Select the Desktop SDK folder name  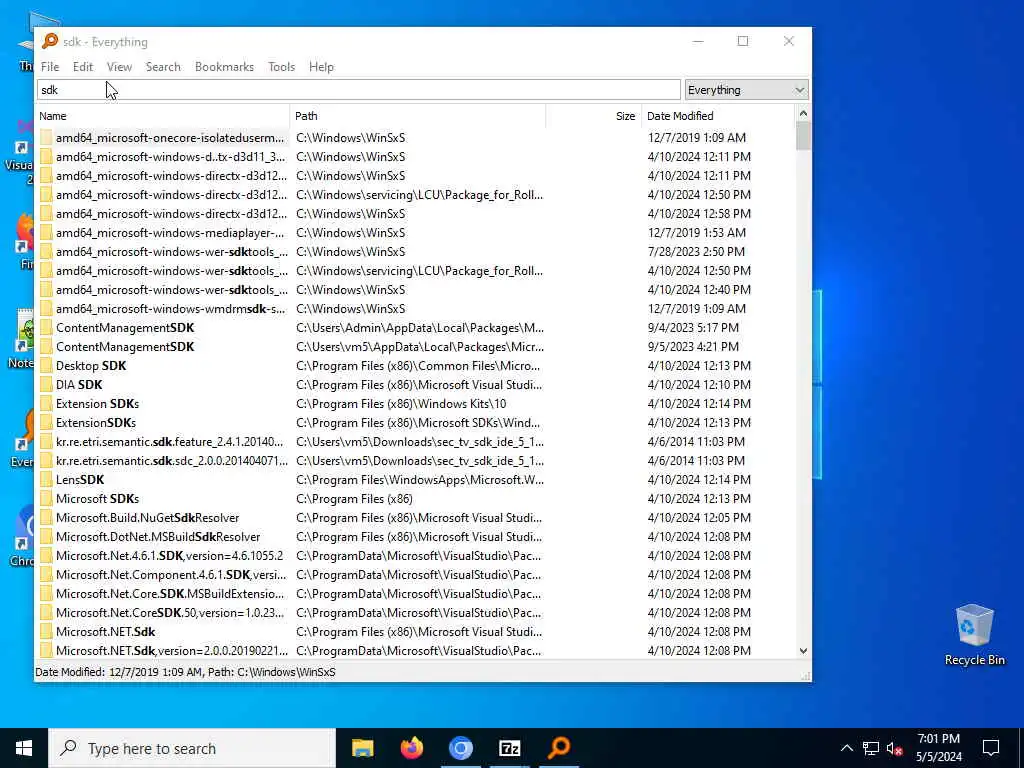[91, 366]
